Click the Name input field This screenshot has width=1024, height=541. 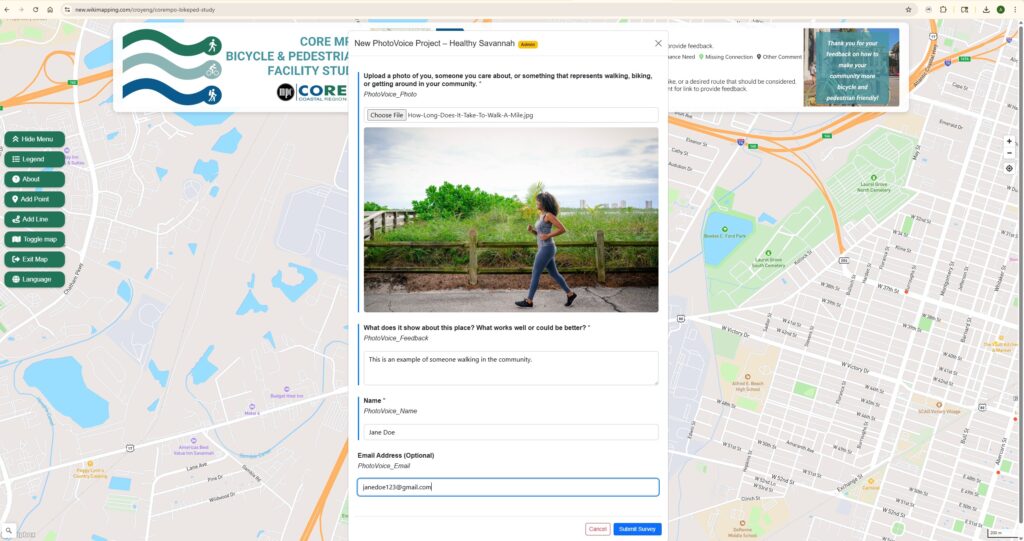coord(508,432)
